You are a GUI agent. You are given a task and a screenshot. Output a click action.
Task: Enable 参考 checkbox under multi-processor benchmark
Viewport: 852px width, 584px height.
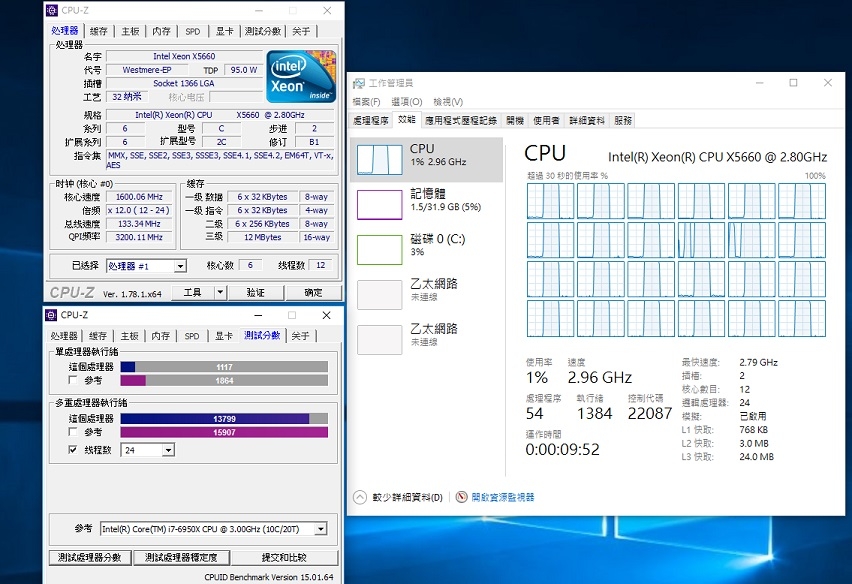click(72, 432)
